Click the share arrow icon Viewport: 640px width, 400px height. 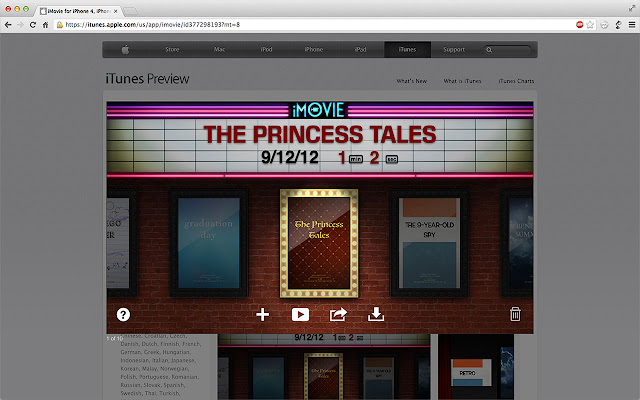[x=338, y=314]
